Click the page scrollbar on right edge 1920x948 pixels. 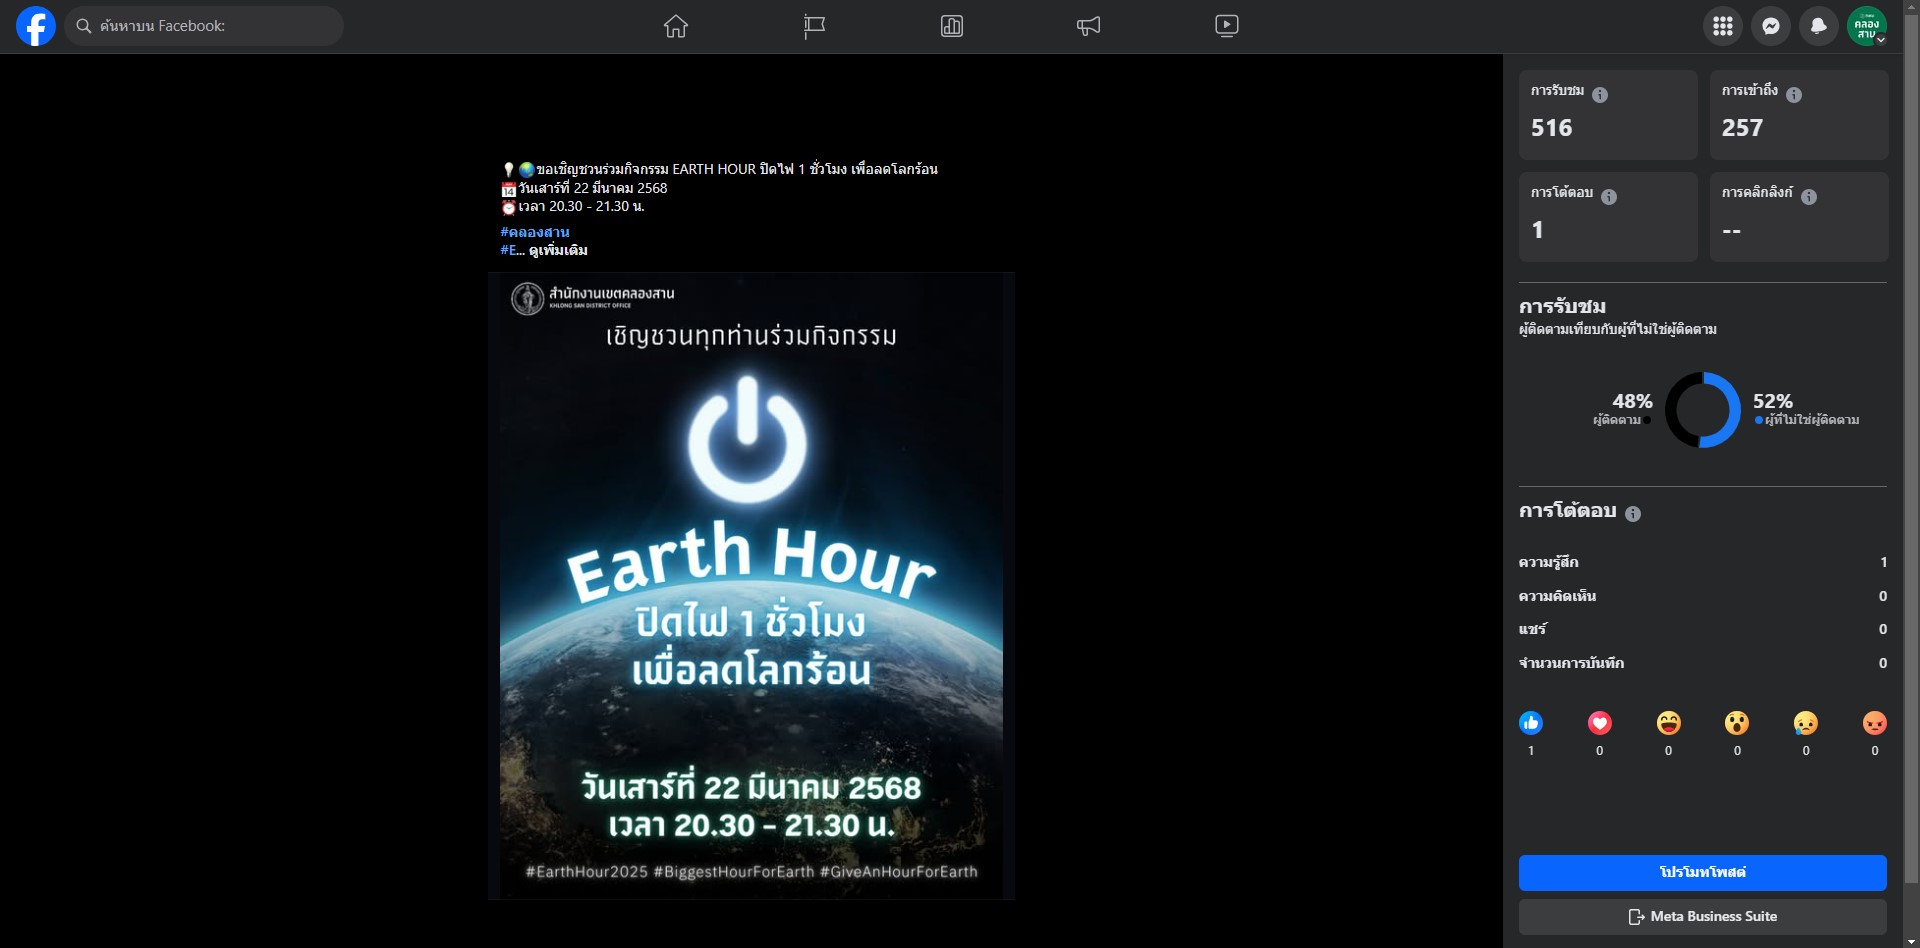(x=1911, y=450)
